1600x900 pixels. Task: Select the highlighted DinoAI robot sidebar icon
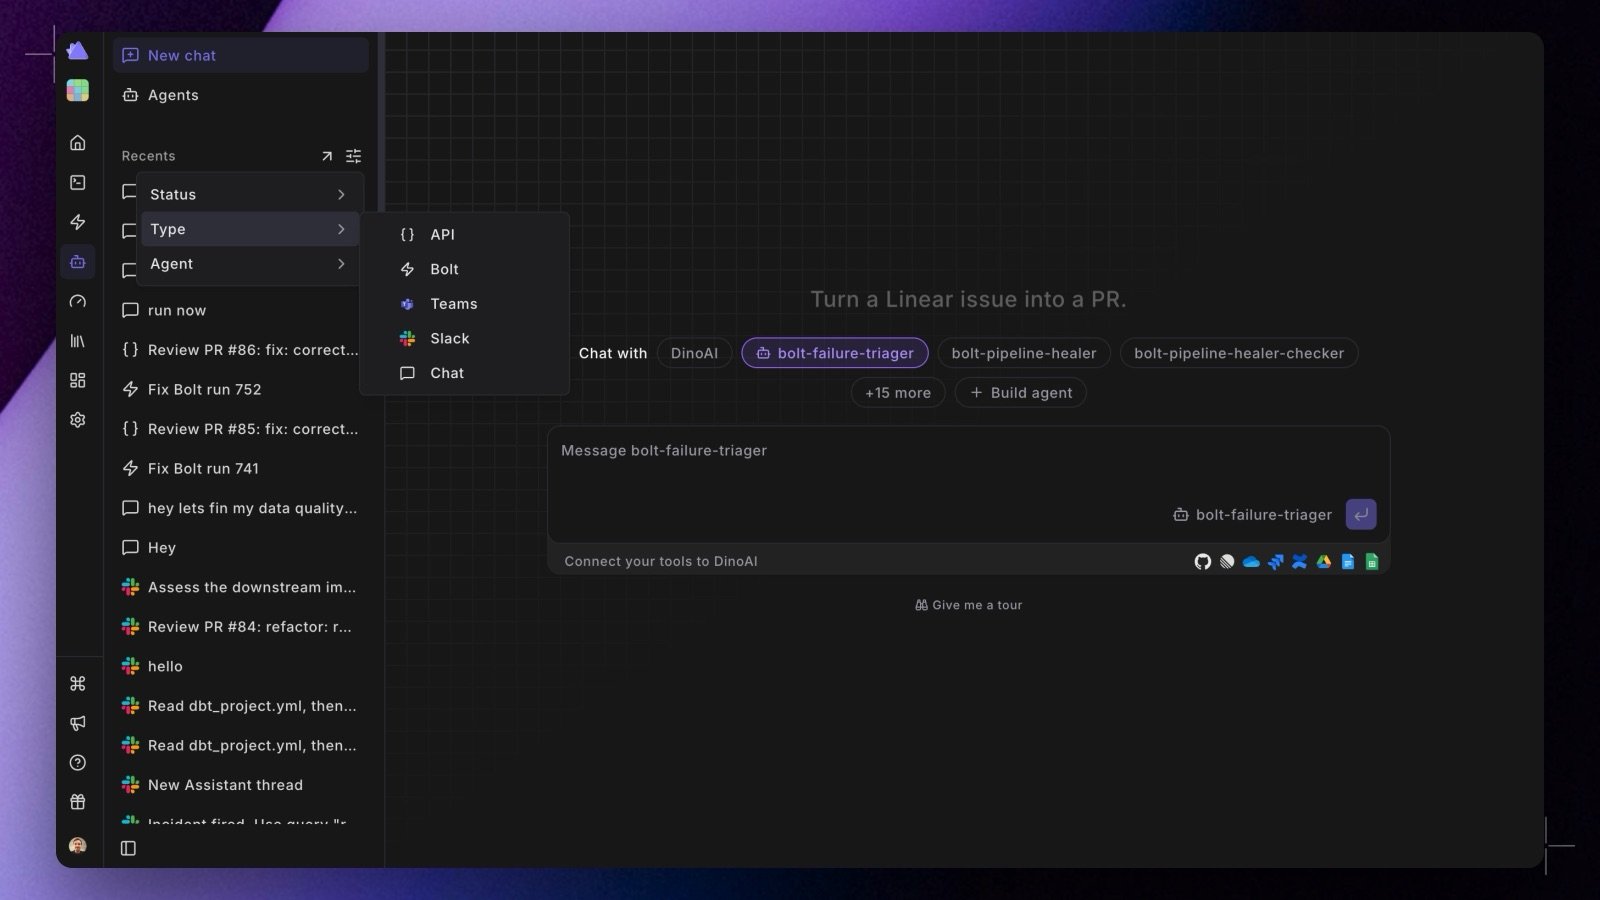77,262
